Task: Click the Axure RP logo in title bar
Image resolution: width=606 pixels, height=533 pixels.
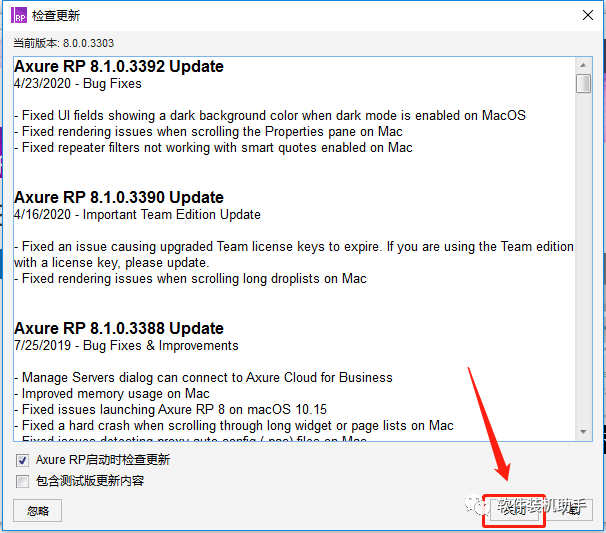Action: 19,15
